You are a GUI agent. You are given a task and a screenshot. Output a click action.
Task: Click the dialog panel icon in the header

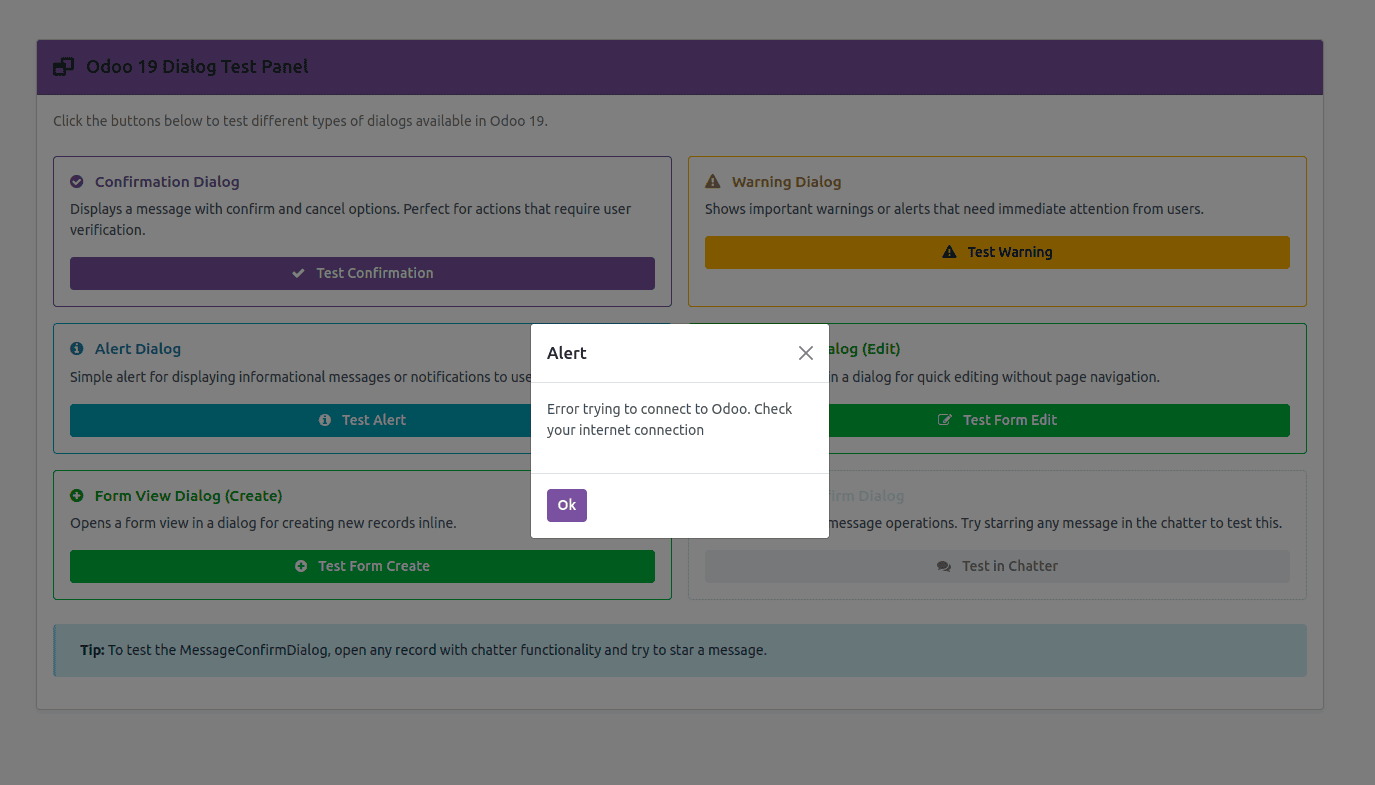[x=63, y=66]
